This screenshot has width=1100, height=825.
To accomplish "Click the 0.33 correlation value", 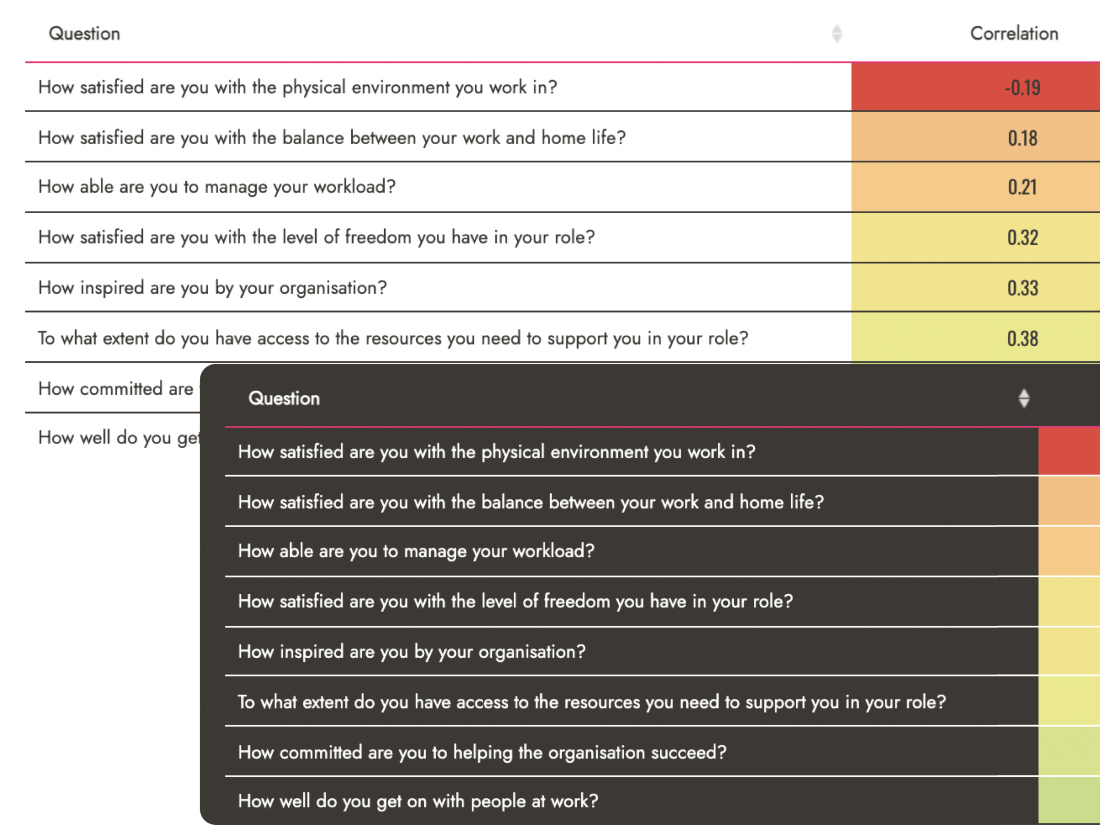I will (1022, 288).
